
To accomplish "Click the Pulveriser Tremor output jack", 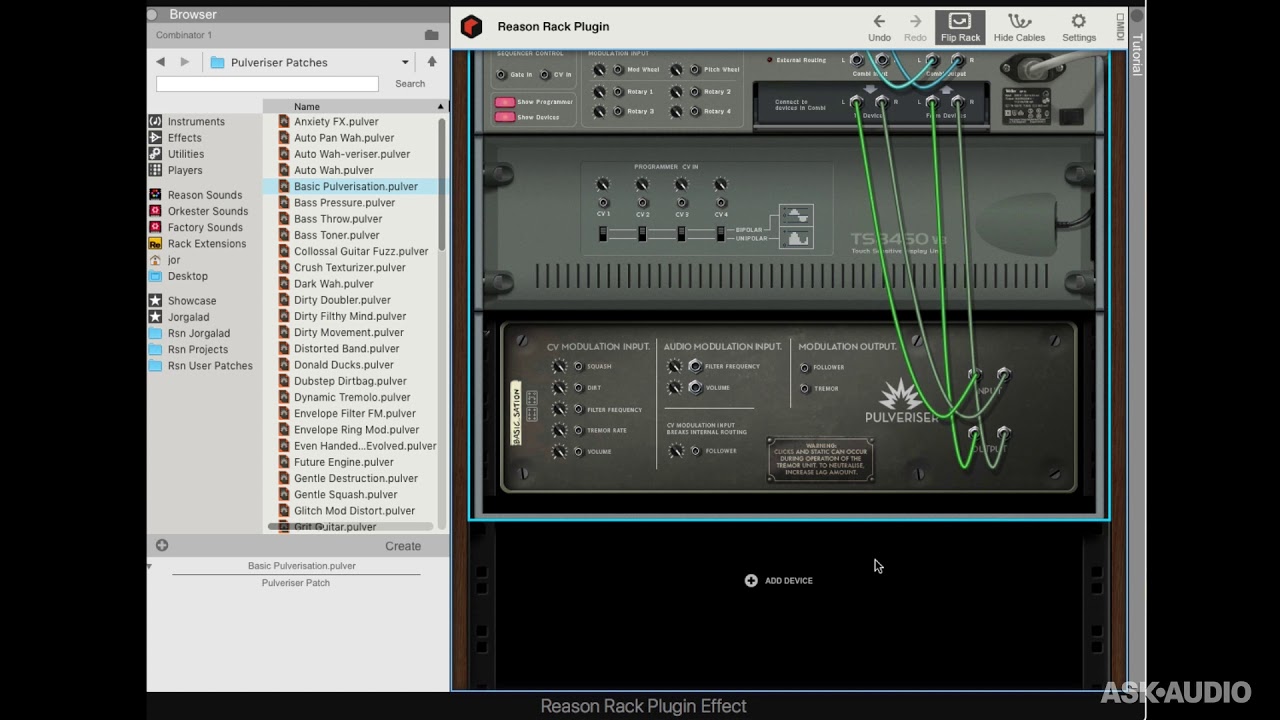I will click(x=805, y=388).
